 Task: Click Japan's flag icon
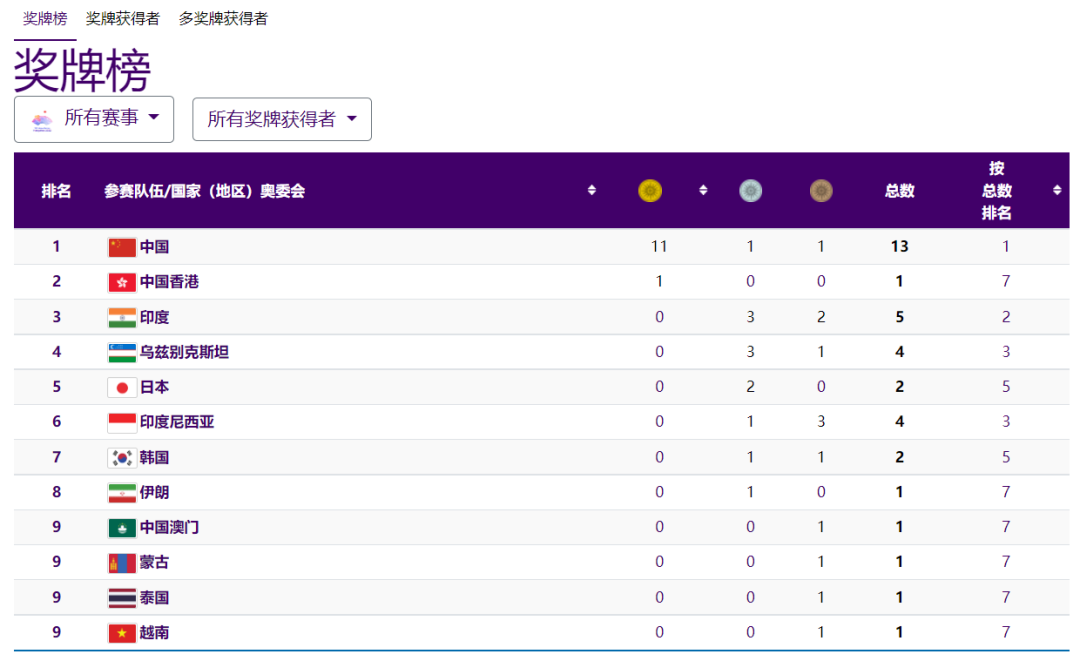(122, 388)
